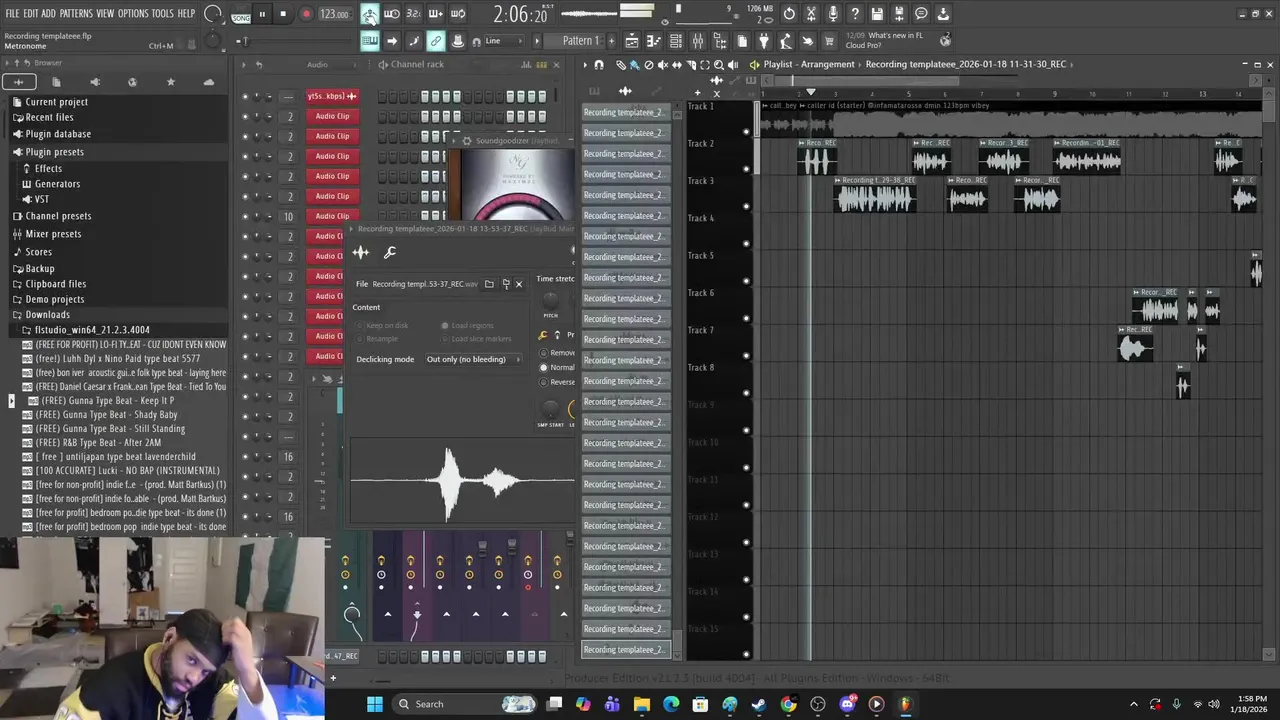Select the Paint brush tool in Playlist
The width and height of the screenshot is (1280, 720).
pyautogui.click(x=634, y=64)
